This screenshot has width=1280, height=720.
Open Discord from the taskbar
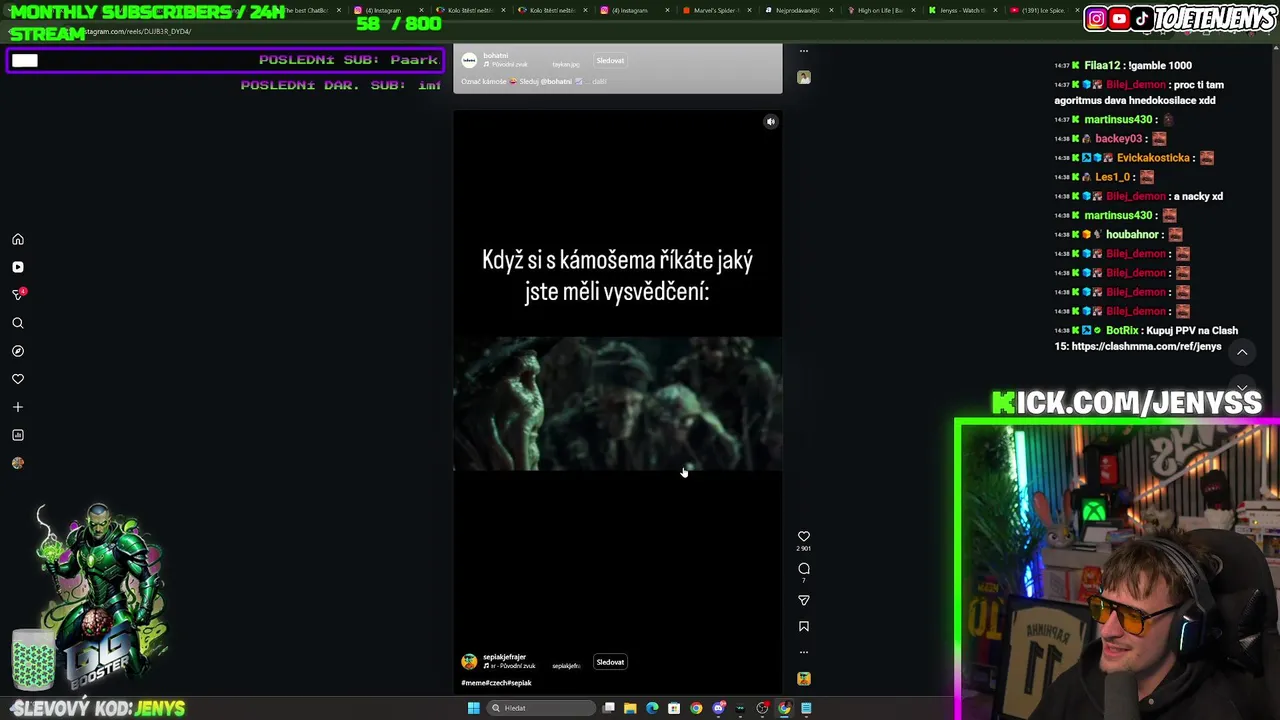click(x=718, y=708)
